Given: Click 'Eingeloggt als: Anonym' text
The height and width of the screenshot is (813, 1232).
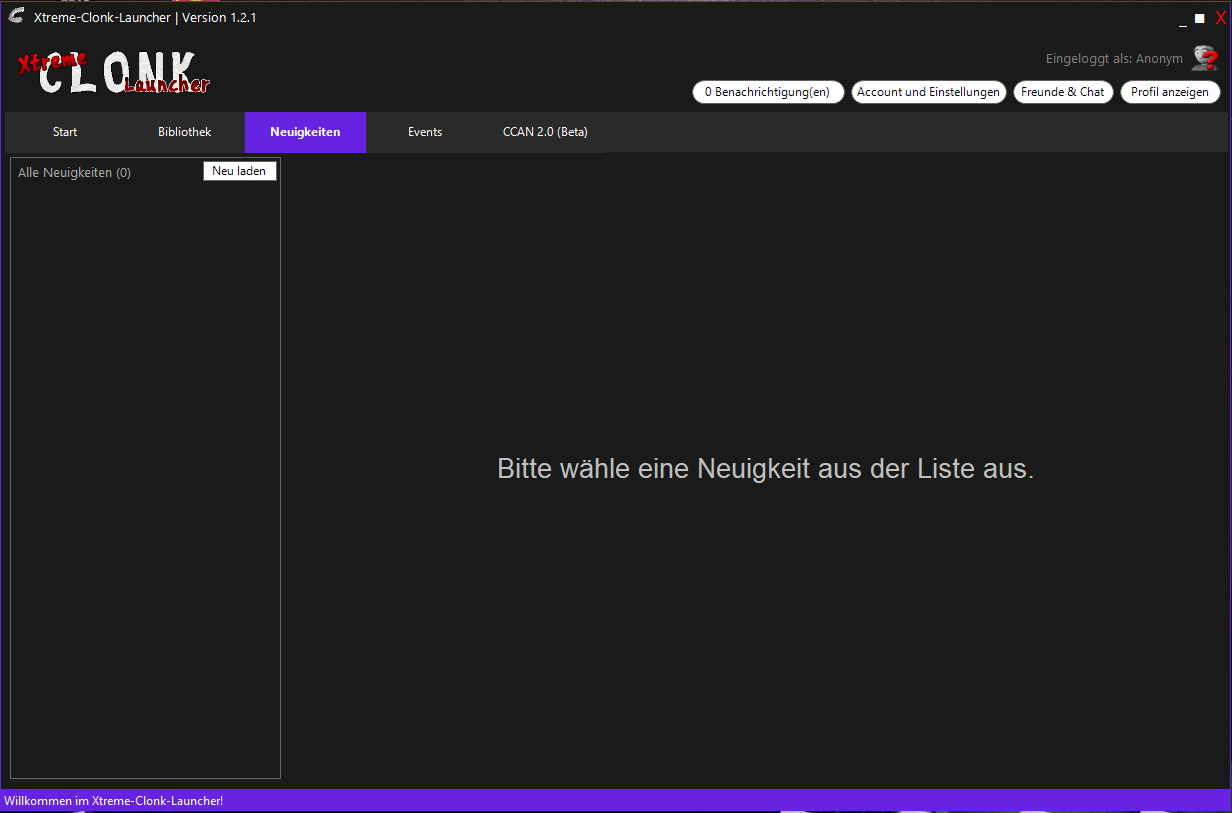Looking at the screenshot, I should click(1114, 59).
